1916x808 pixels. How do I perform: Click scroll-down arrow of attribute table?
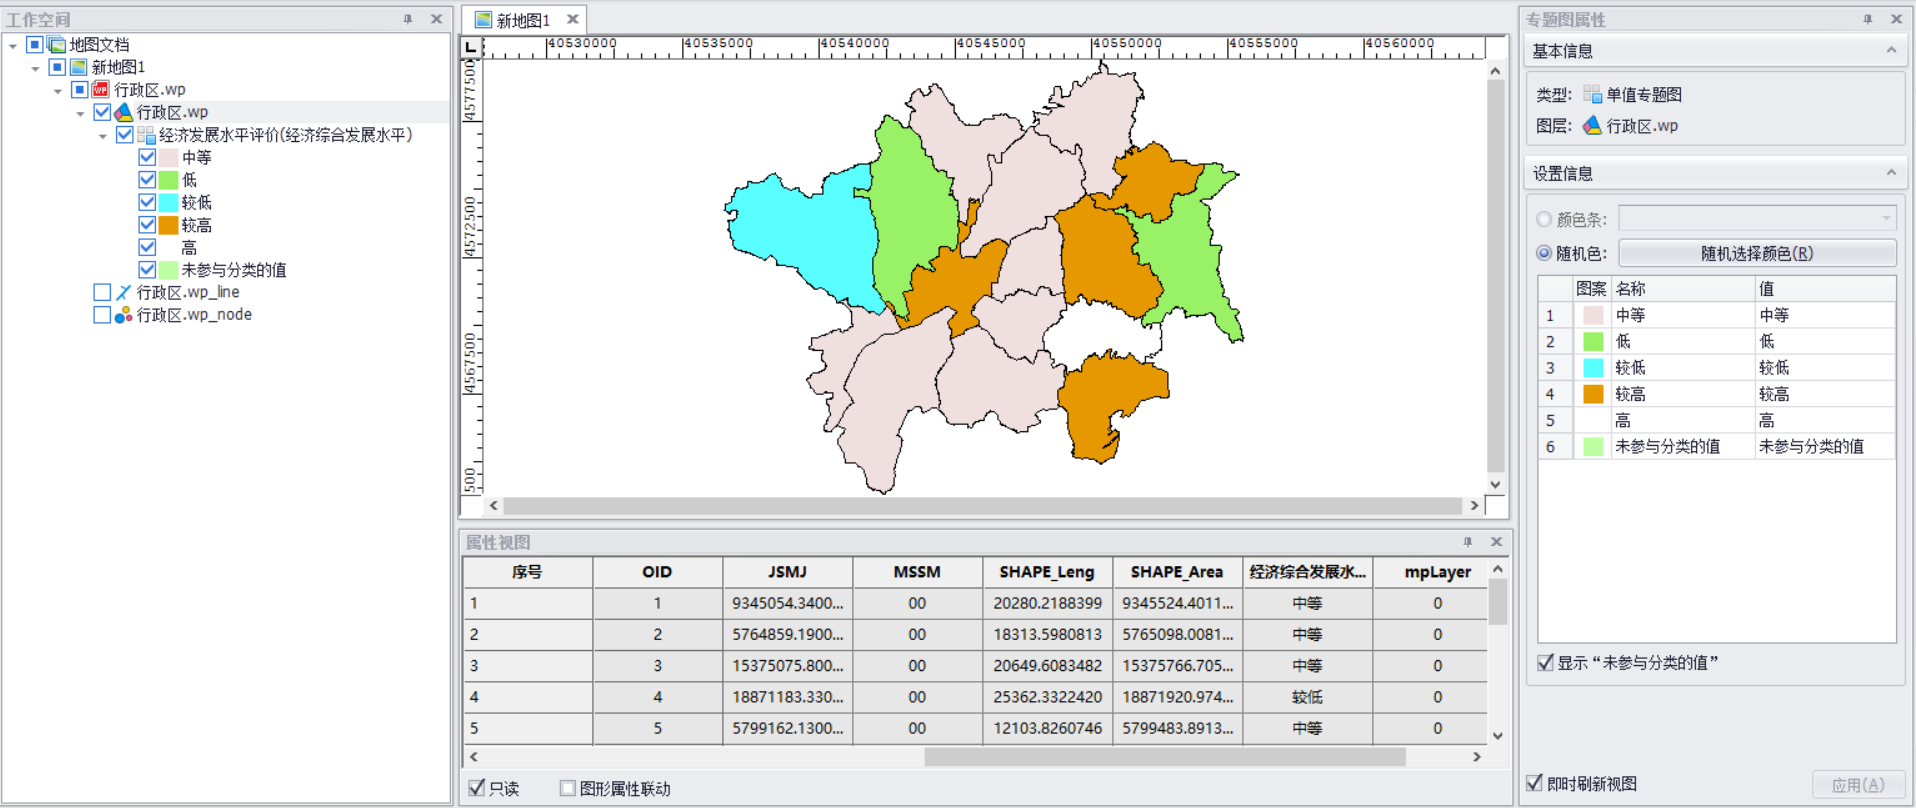pyautogui.click(x=1497, y=735)
